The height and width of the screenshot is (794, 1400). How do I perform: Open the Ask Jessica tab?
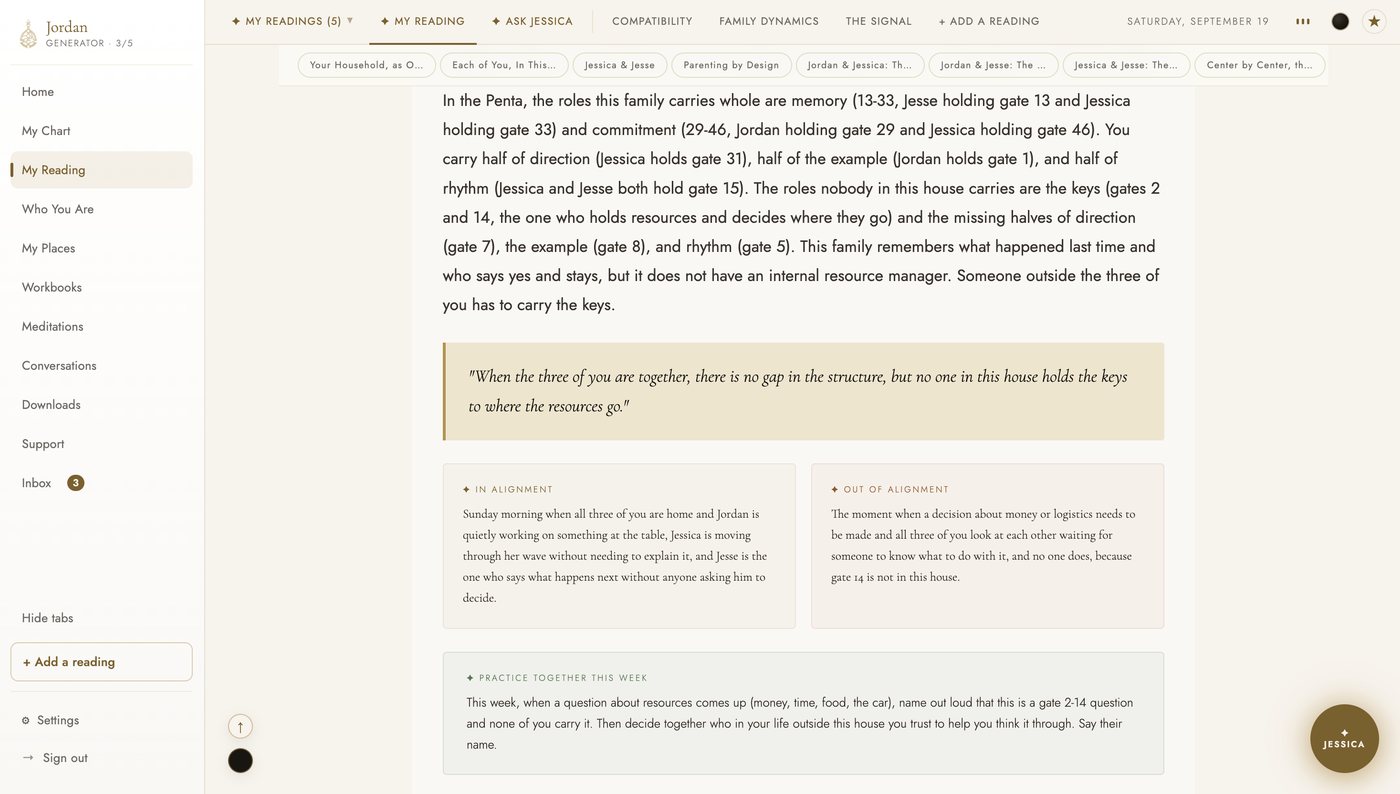tap(532, 21)
